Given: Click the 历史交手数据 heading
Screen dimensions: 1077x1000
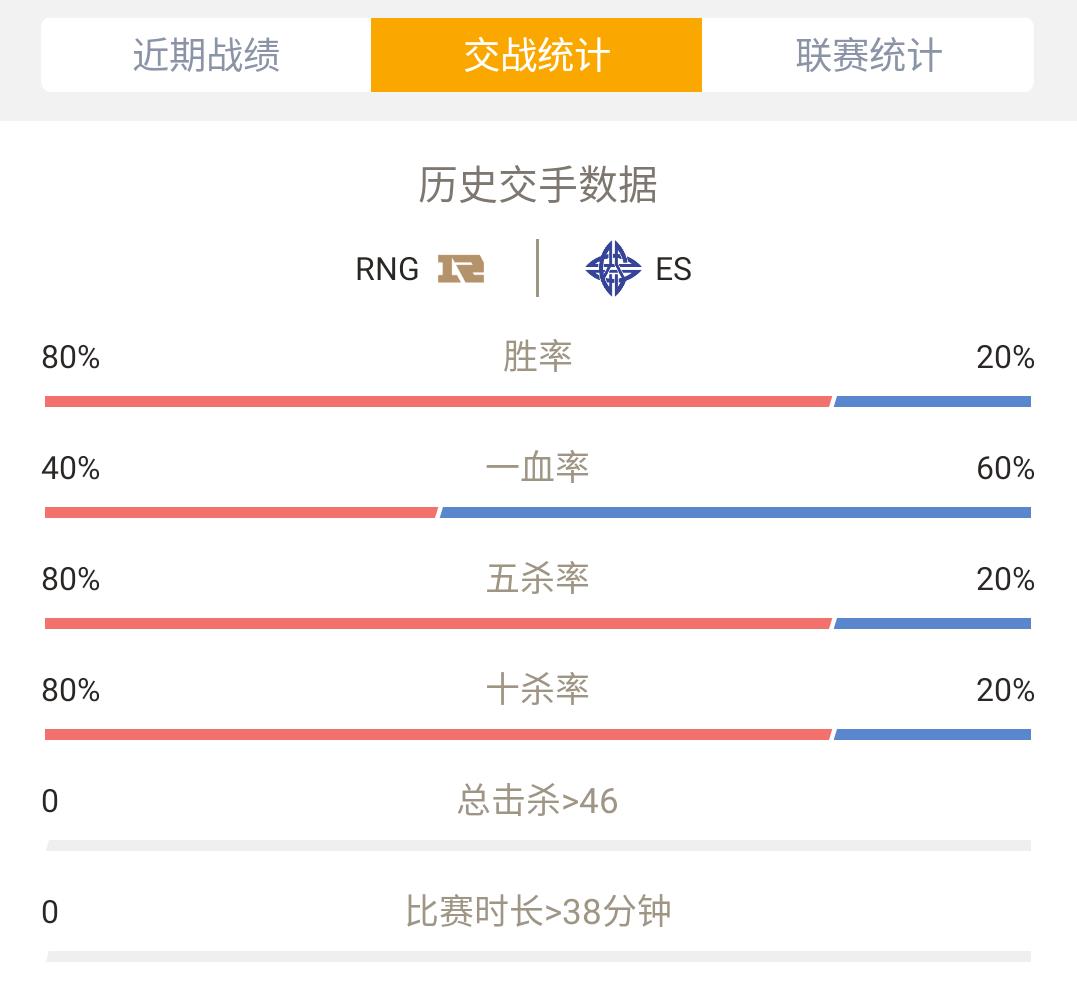Looking at the screenshot, I should click(x=538, y=185).
